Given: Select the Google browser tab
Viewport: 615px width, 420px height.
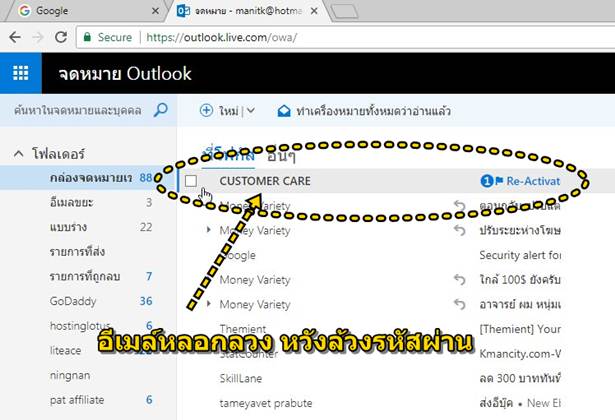Looking at the screenshot, I should (86, 11).
